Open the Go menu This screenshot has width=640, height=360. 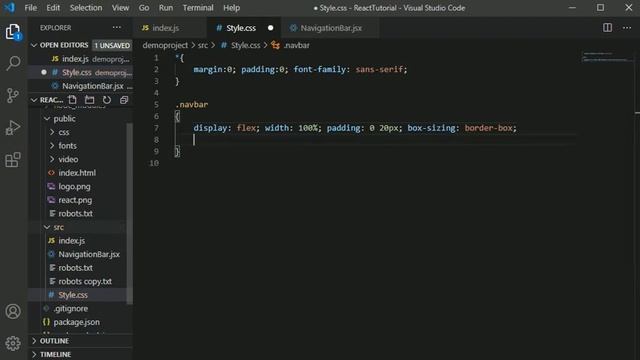(x=144, y=8)
